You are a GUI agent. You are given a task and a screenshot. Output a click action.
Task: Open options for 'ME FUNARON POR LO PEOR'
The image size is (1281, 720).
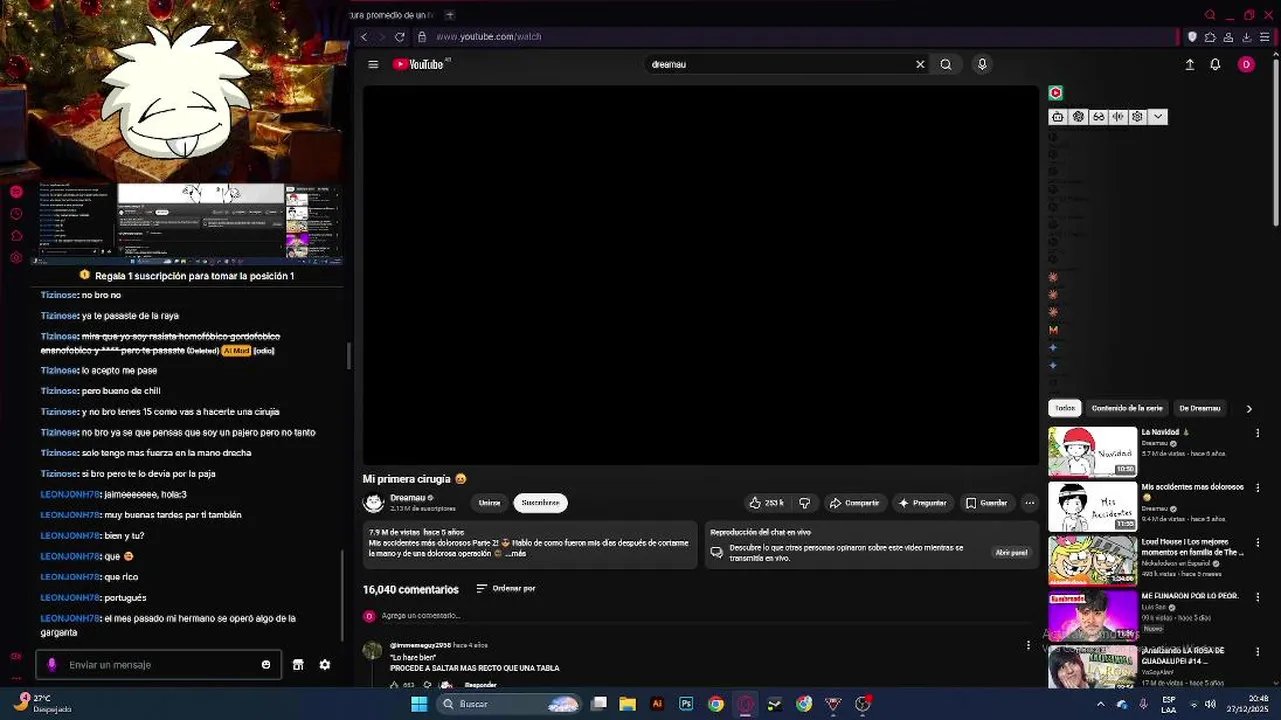tap(1258, 597)
